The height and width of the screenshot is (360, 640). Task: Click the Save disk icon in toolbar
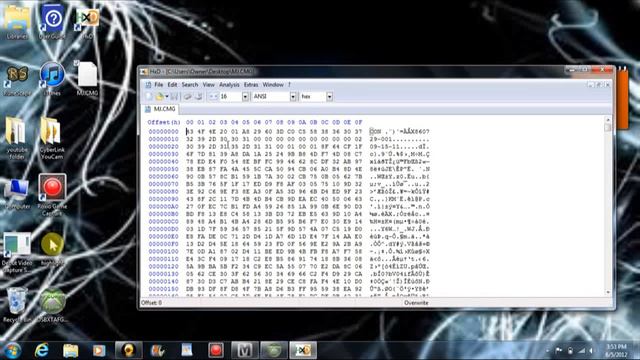click(174, 96)
